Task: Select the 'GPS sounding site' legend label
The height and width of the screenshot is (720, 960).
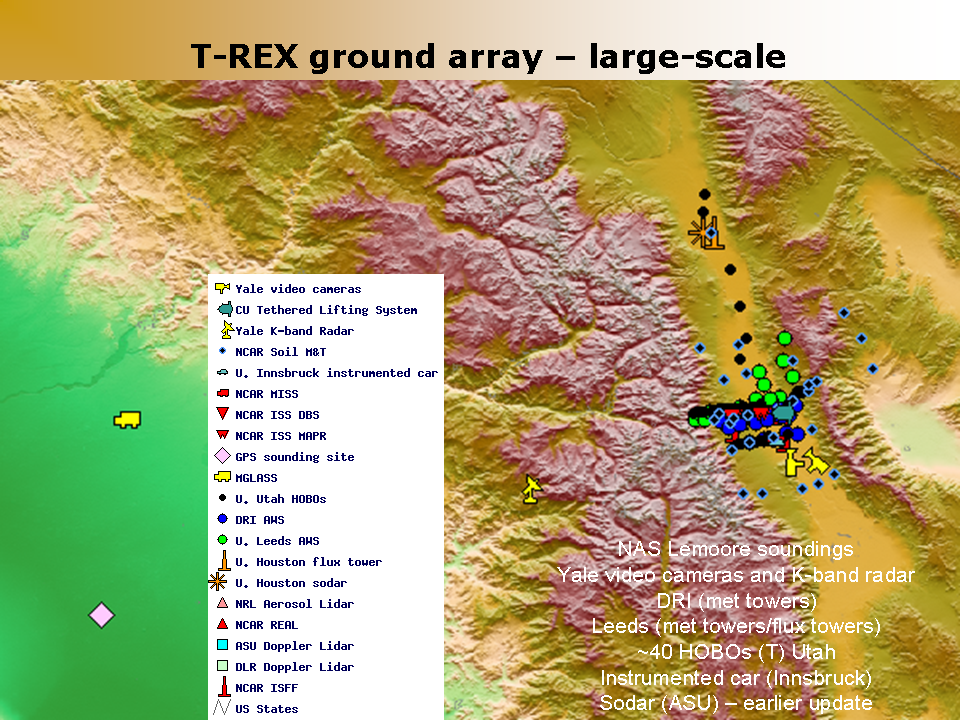Action: (294, 457)
